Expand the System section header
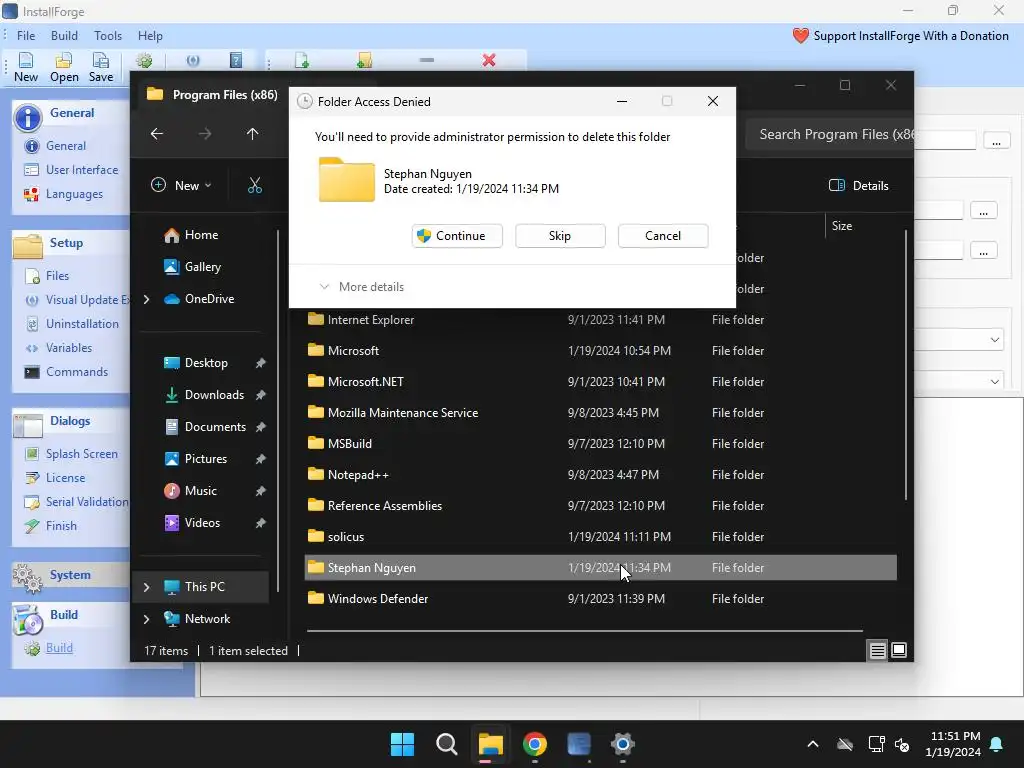Screen dimensions: 1024x768 pos(70,575)
